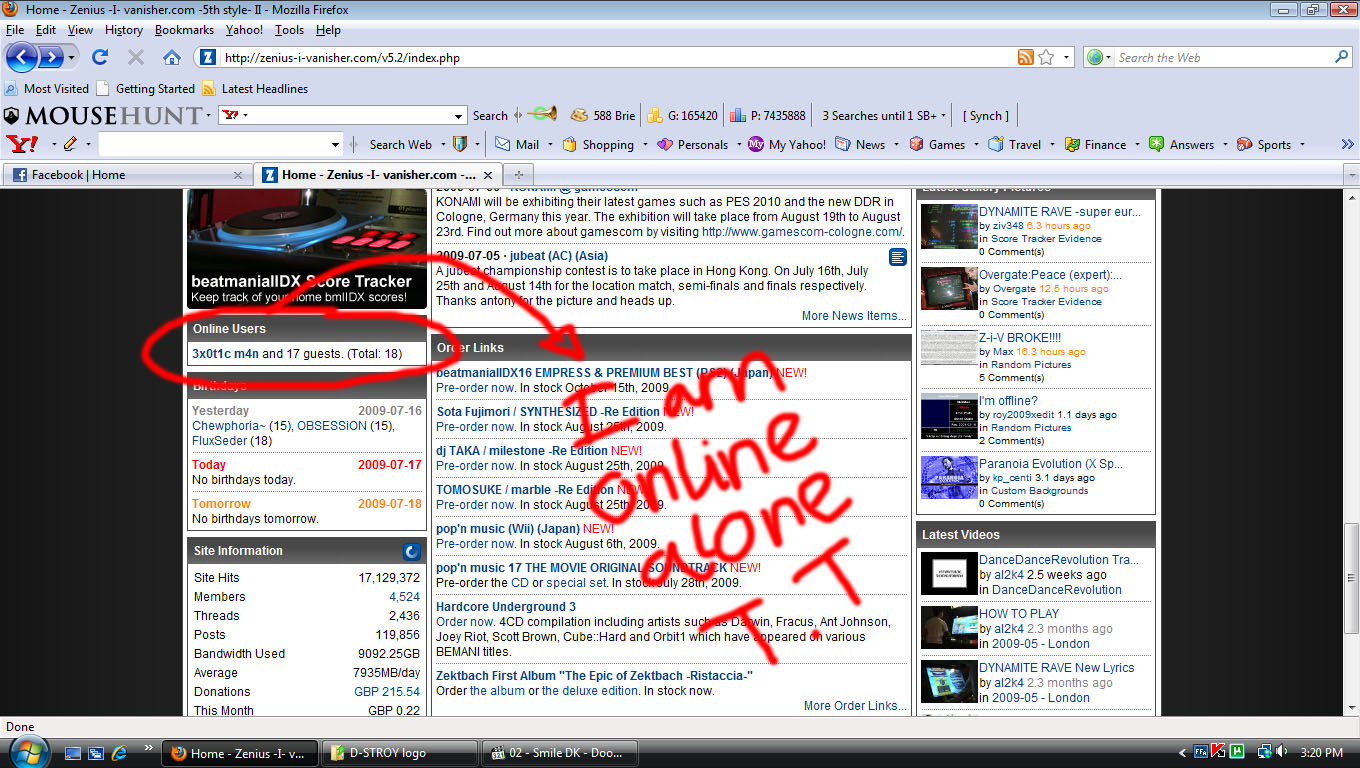This screenshot has width=1360, height=768.
Task: Click the blue note icon beside jubeat news
Action: tap(898, 257)
